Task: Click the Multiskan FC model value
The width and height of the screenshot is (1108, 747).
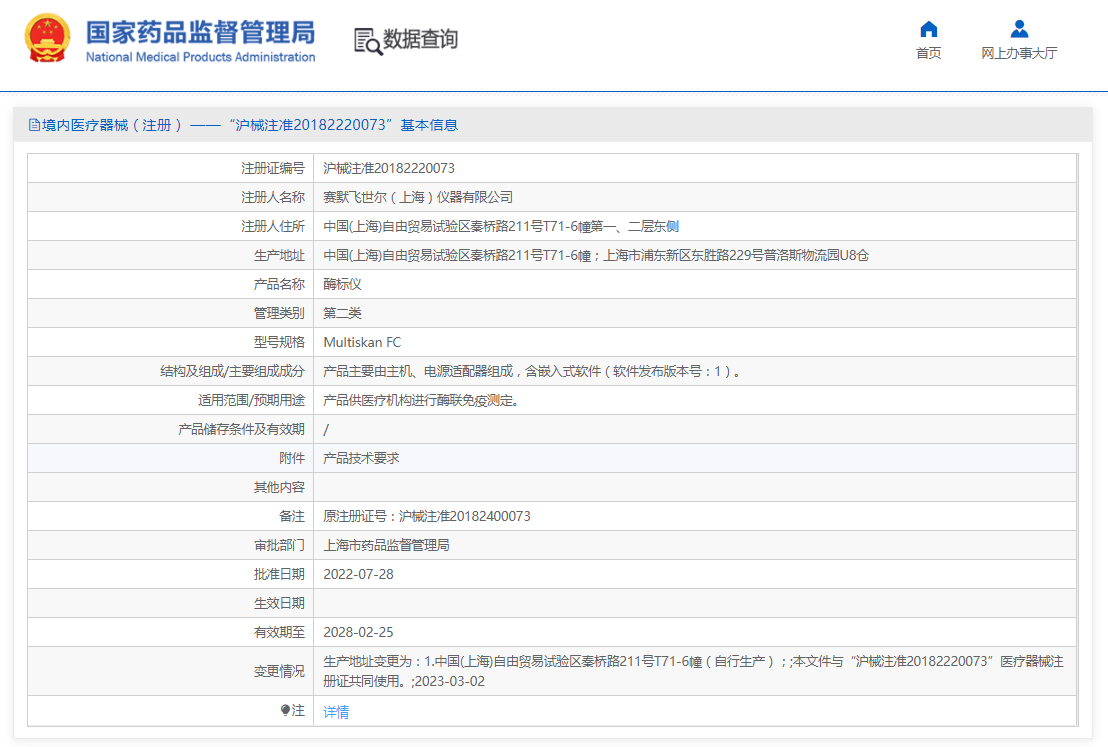Action: tap(362, 342)
